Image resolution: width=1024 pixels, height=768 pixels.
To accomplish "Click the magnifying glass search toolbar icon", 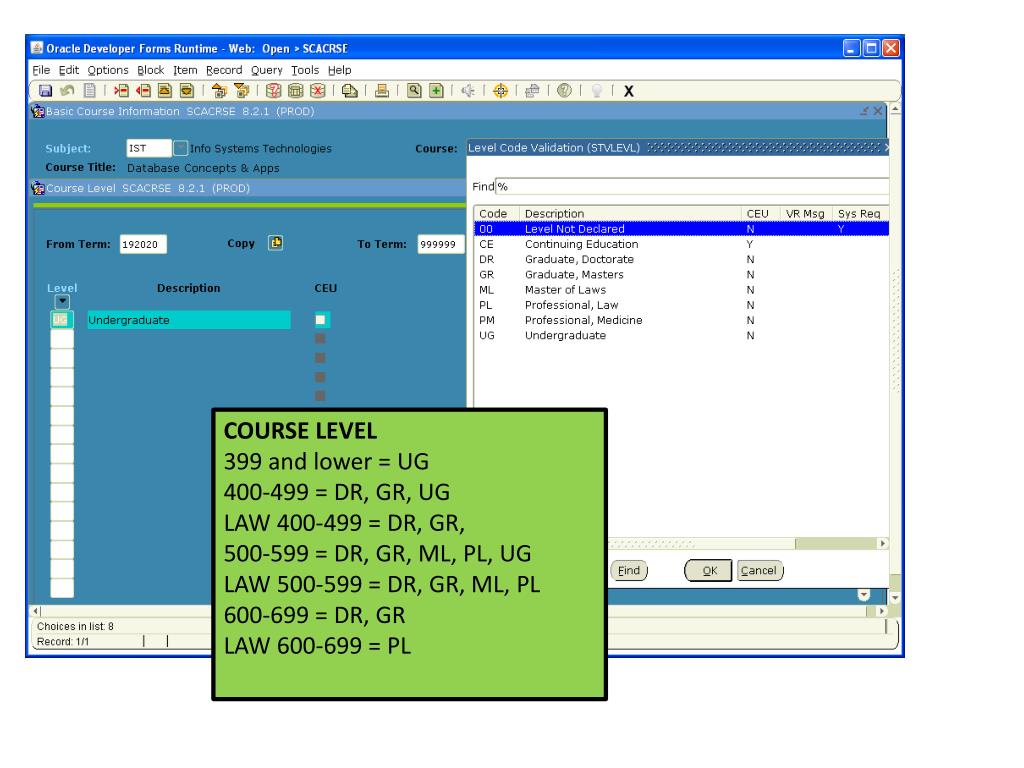I will [414, 91].
